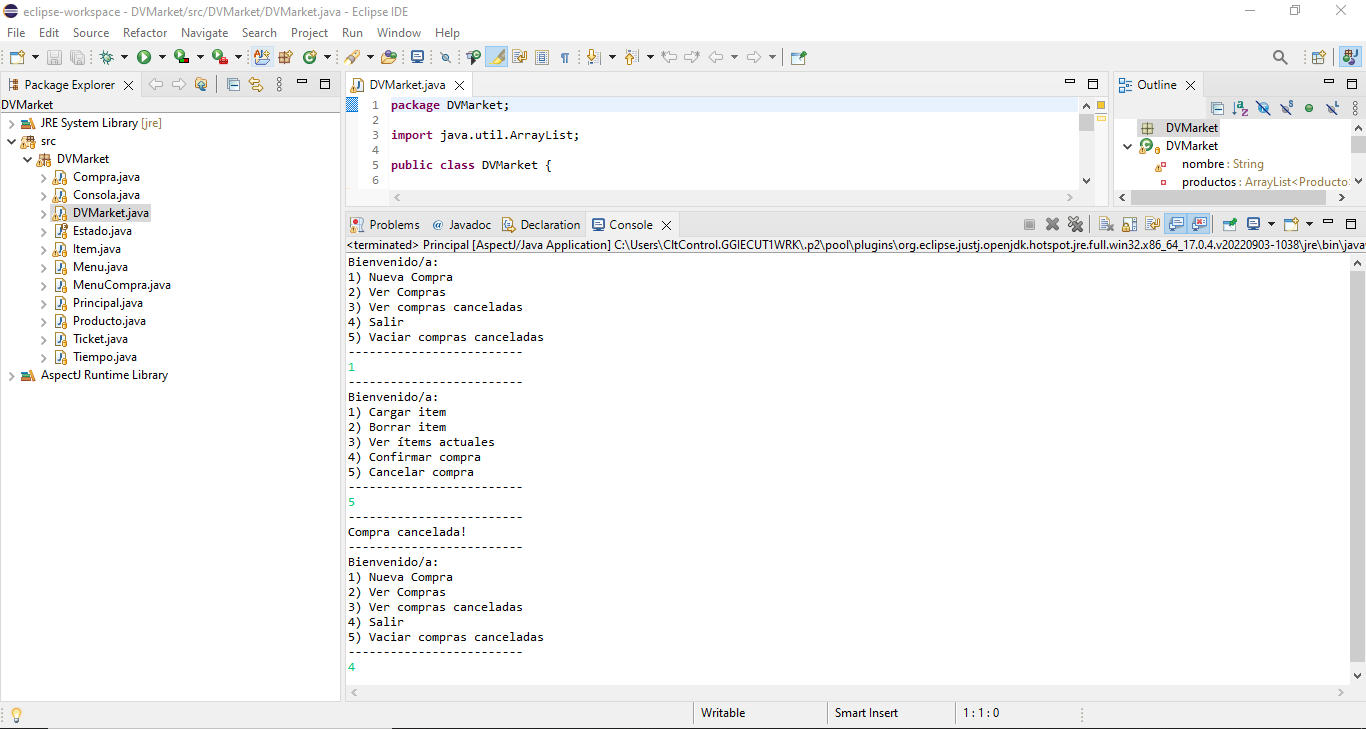Clear the Console output
This screenshot has width=1366, height=729.
[1104, 224]
